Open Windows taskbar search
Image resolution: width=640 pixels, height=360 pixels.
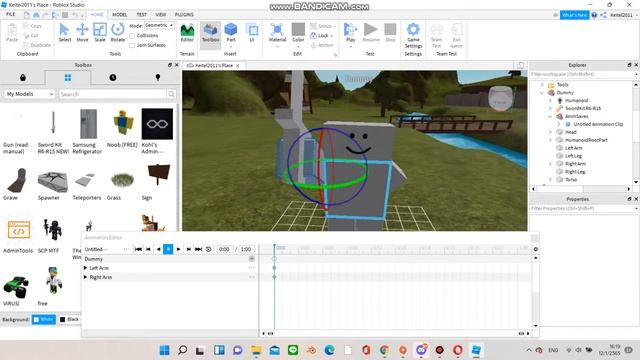tap(182, 350)
